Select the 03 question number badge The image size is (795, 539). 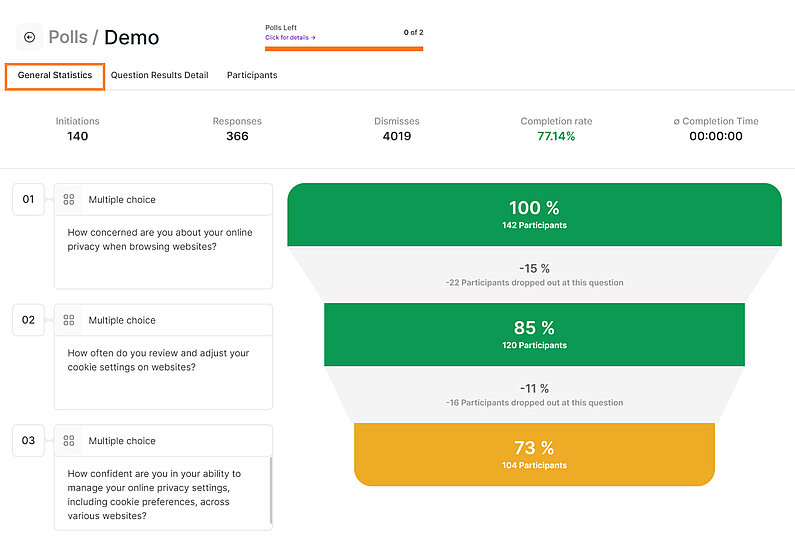28,440
